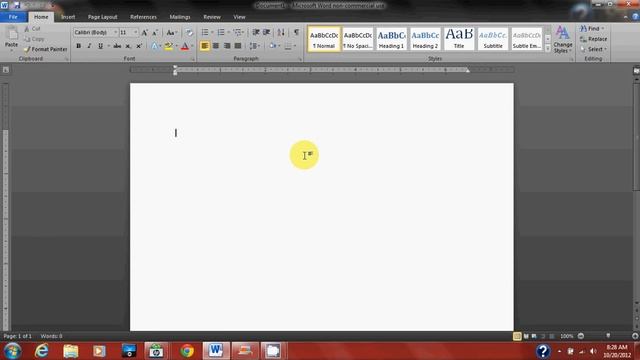Click Text Effects icon
Viewport: 640px width, 360px height.
click(154, 46)
